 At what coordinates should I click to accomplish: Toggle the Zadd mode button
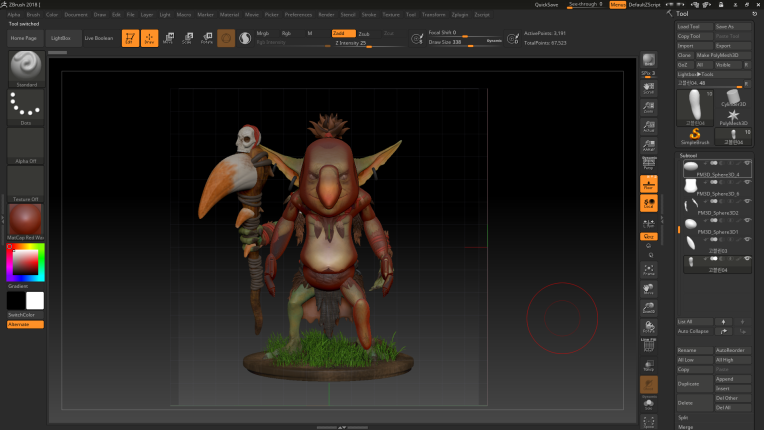[x=344, y=34]
